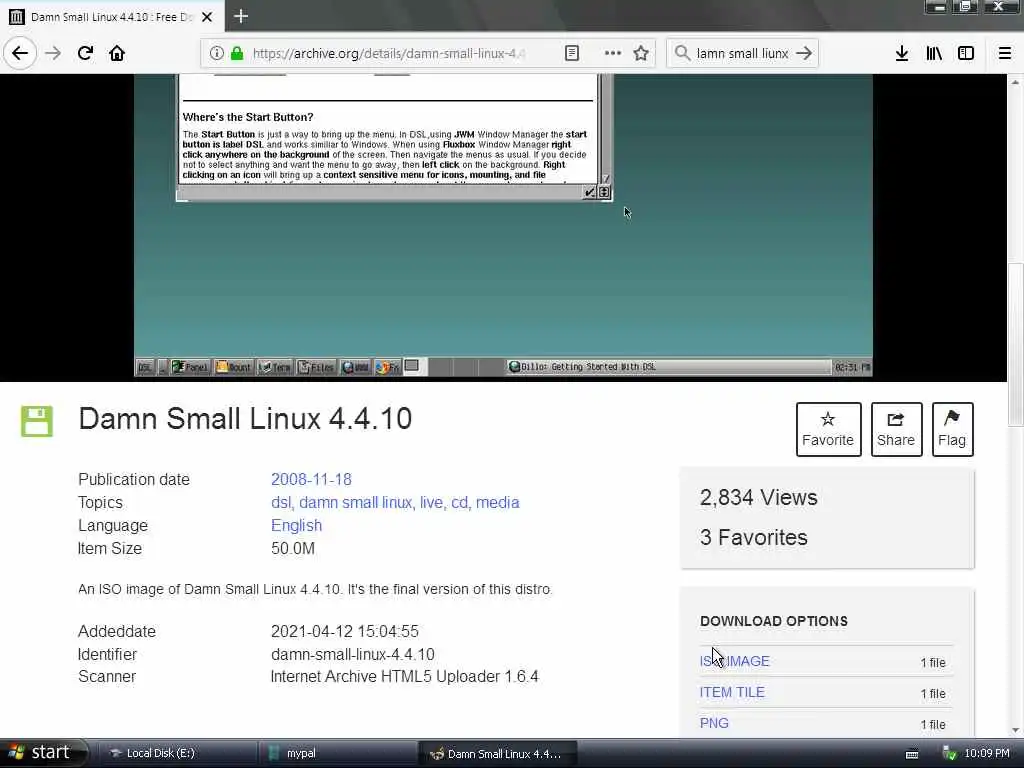1024x768 pixels.
Task: Select Damn Small Linux taskbar button
Action: (x=497, y=753)
